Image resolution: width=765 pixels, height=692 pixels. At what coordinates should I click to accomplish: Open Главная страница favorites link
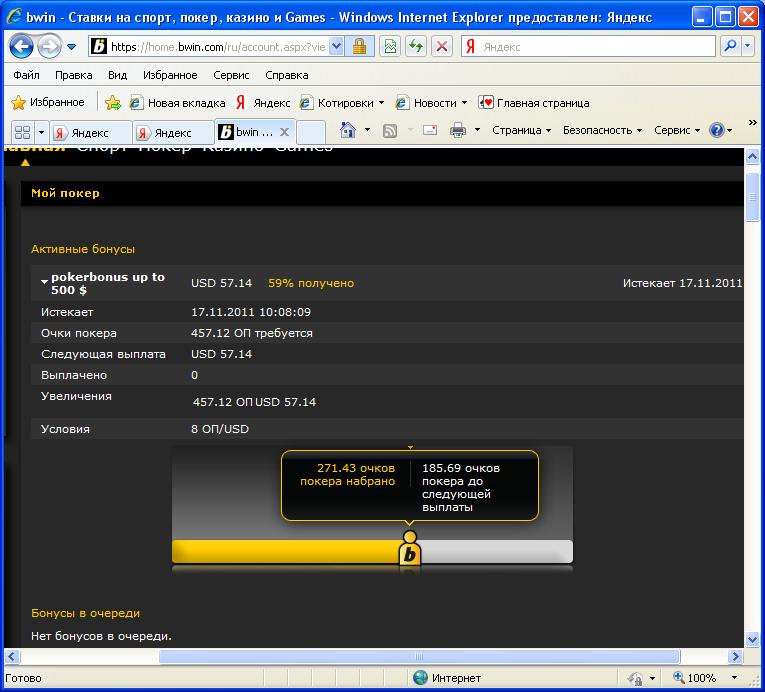[x=534, y=103]
